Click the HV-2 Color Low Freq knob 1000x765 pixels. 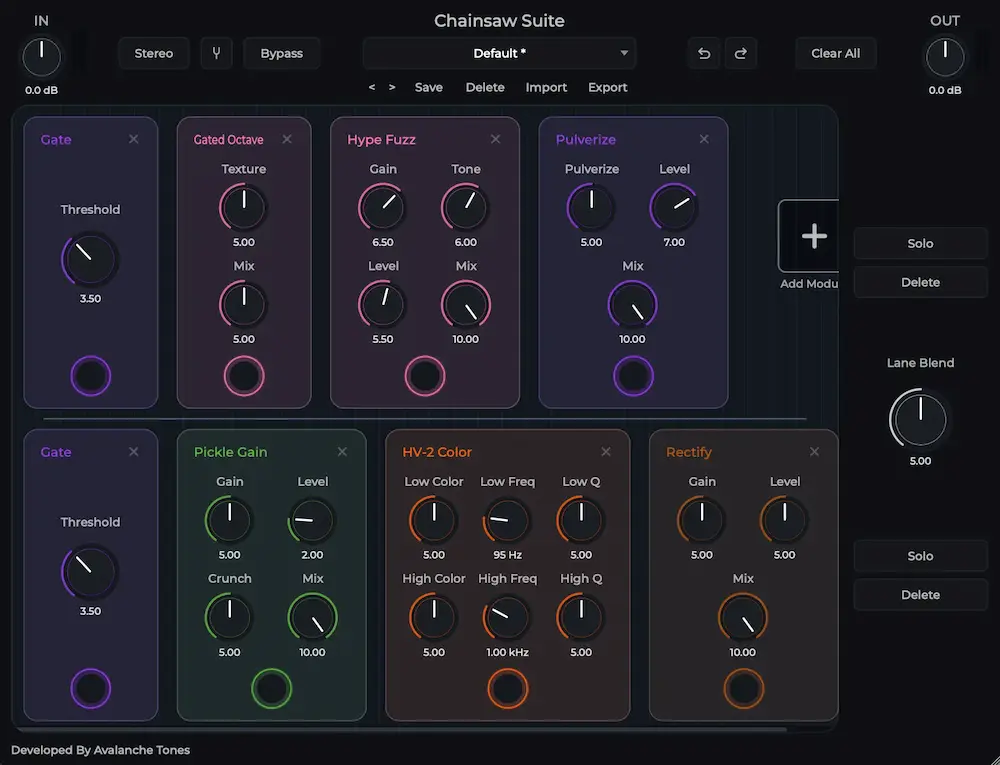point(508,520)
